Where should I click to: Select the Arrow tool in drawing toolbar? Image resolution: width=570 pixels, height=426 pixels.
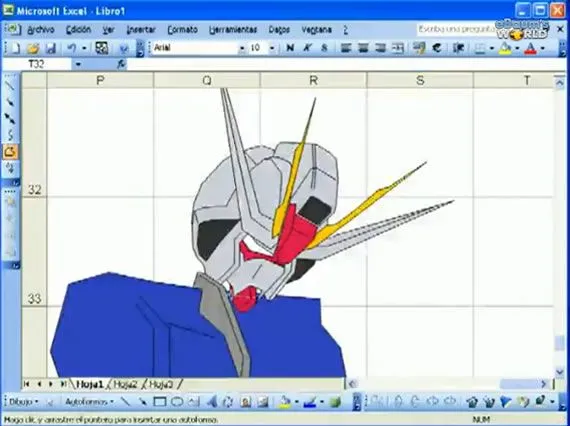tap(142, 402)
